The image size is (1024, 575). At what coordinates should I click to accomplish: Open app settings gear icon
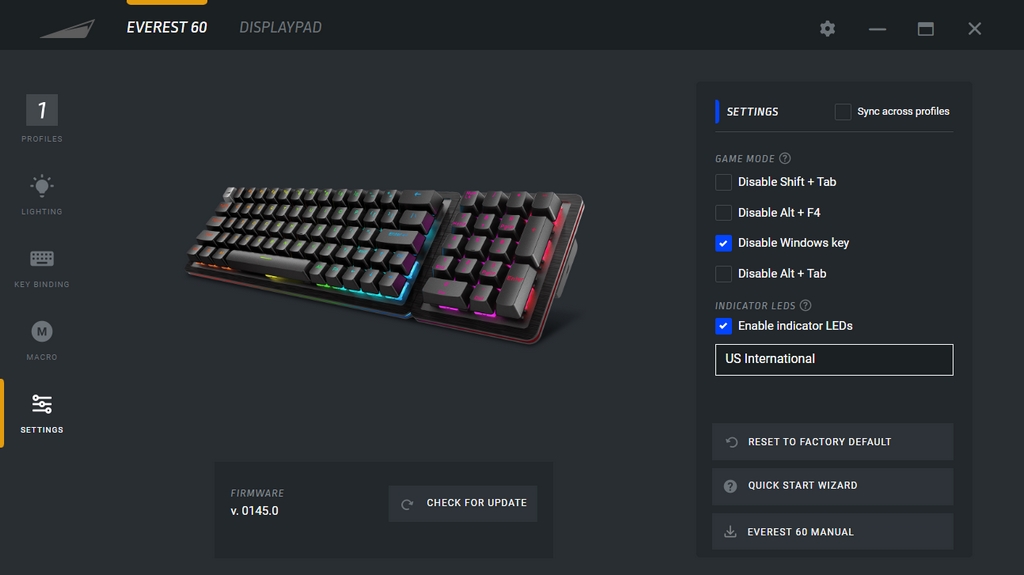click(827, 29)
